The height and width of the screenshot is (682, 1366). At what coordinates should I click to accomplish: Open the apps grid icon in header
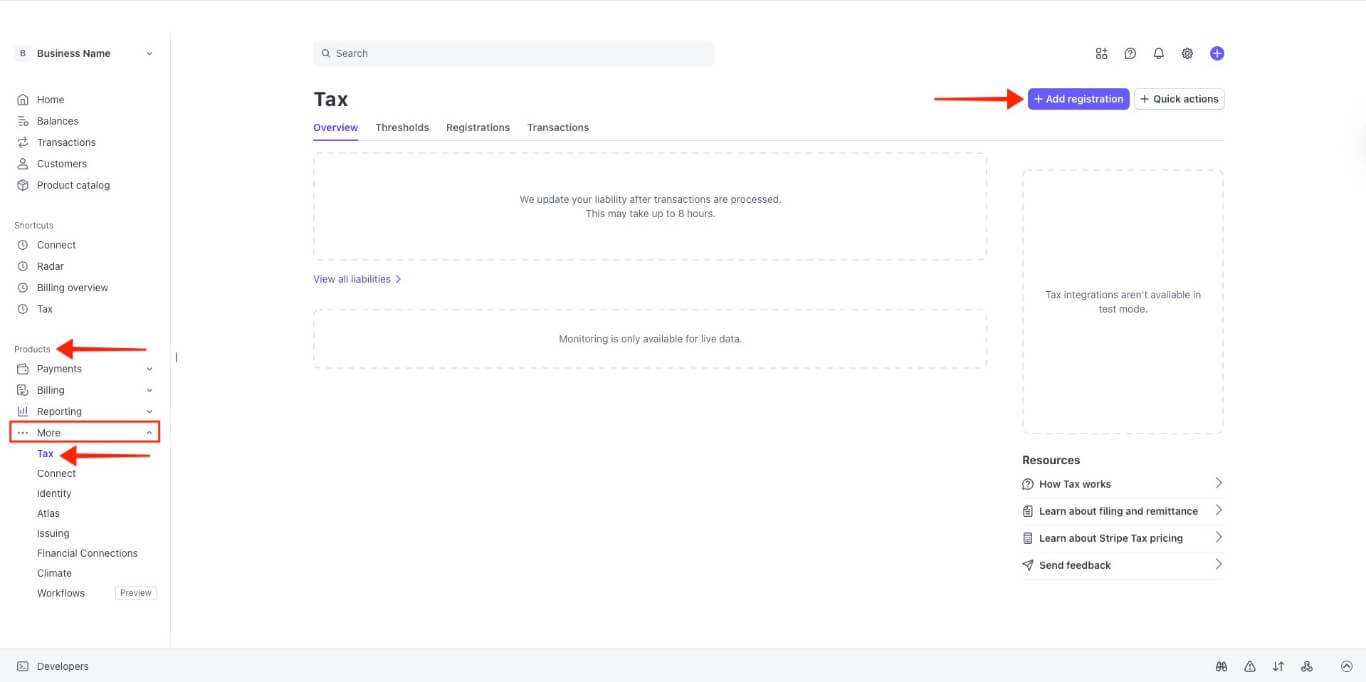pos(1101,54)
